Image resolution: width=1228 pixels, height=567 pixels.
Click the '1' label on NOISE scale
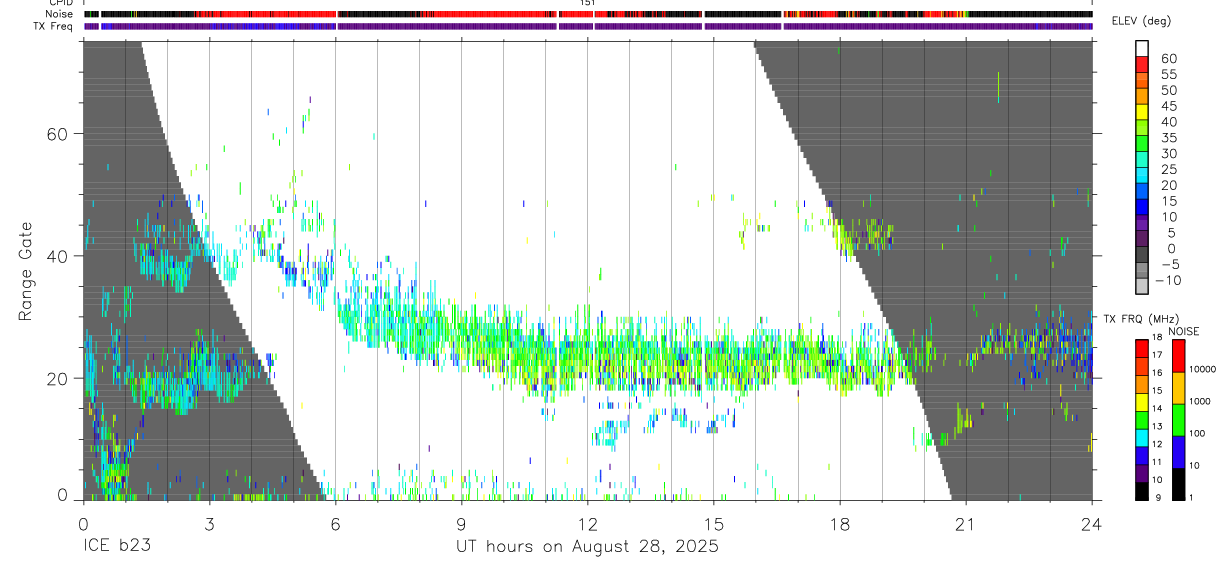click(1191, 497)
